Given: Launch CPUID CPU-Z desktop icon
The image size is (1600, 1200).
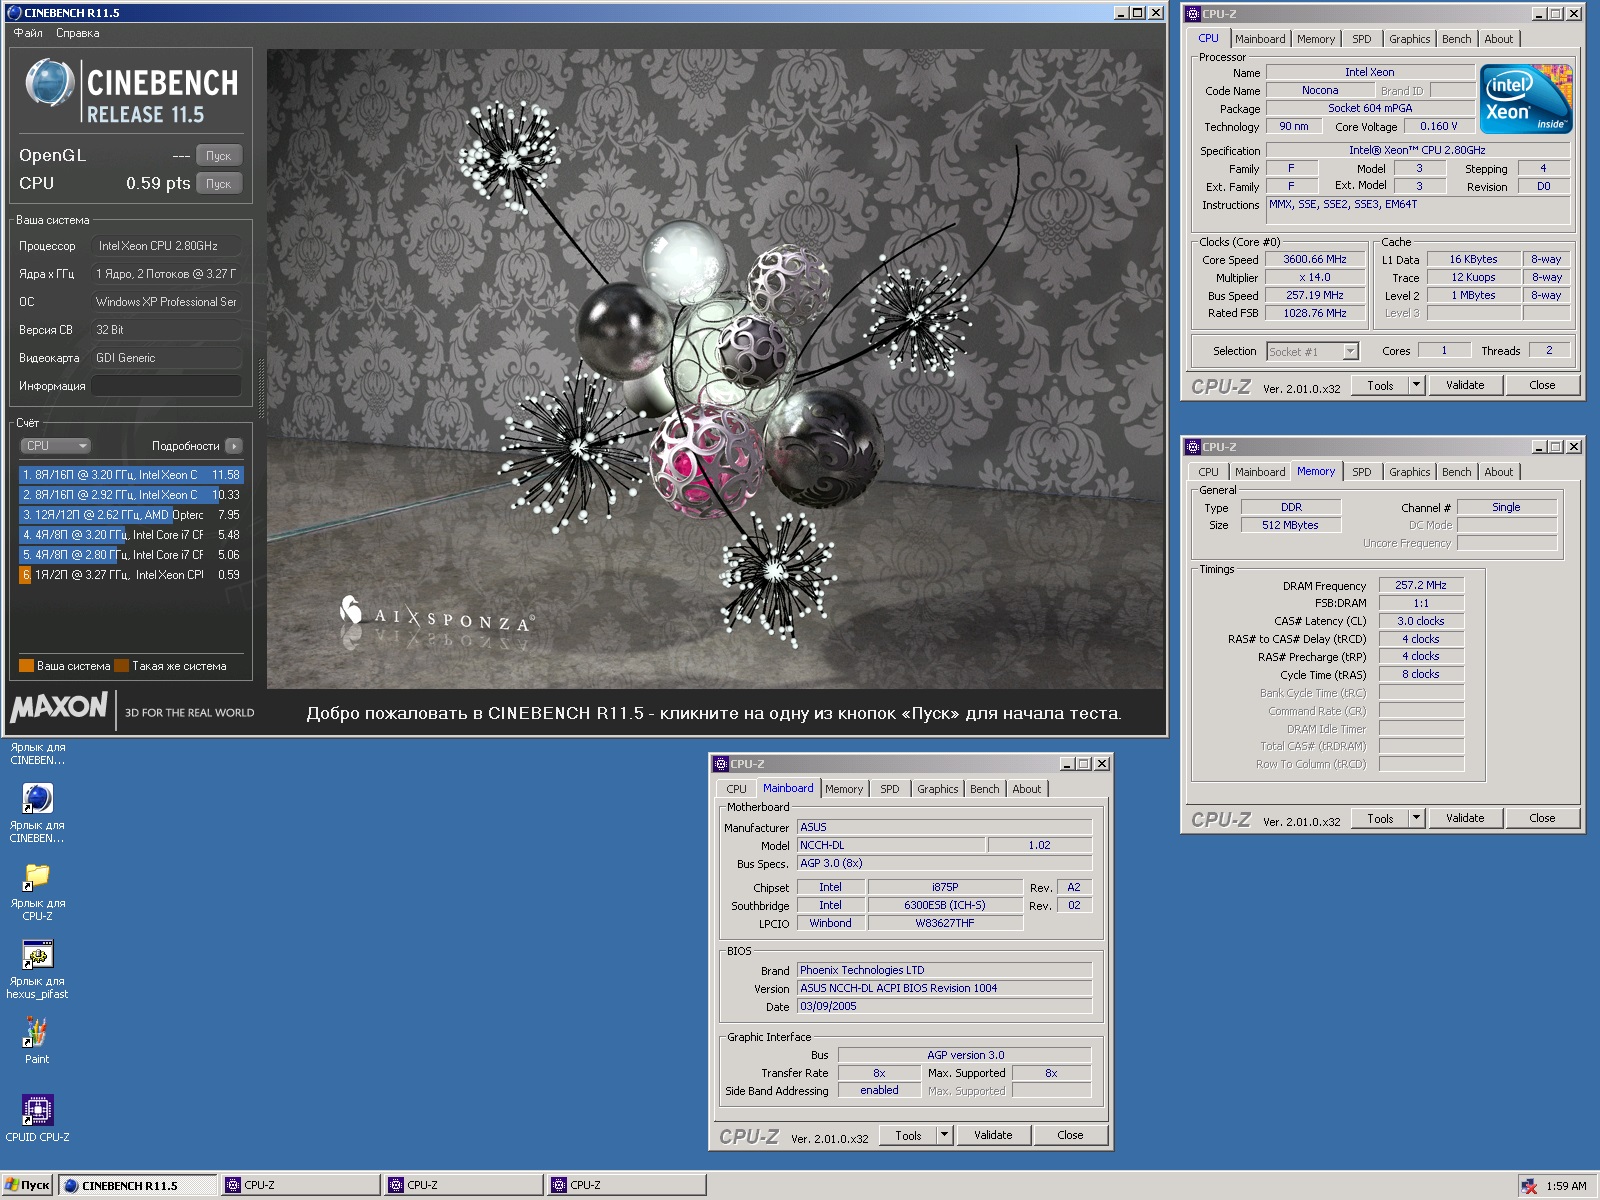Looking at the screenshot, I should 37,1110.
